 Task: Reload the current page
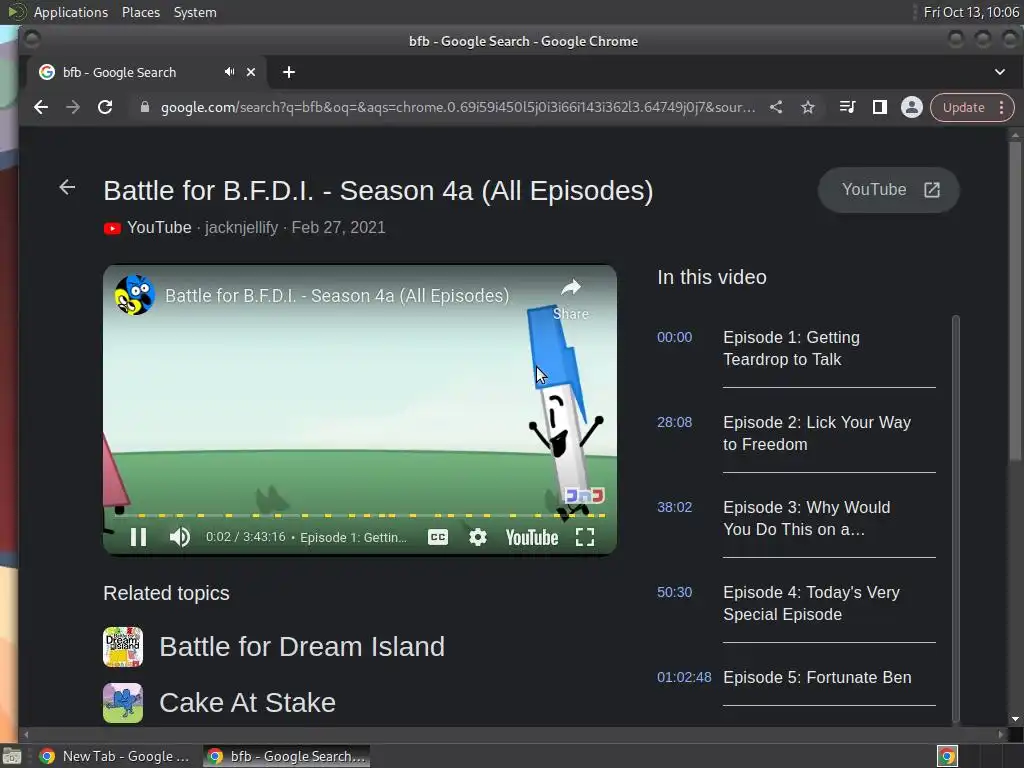(104, 107)
